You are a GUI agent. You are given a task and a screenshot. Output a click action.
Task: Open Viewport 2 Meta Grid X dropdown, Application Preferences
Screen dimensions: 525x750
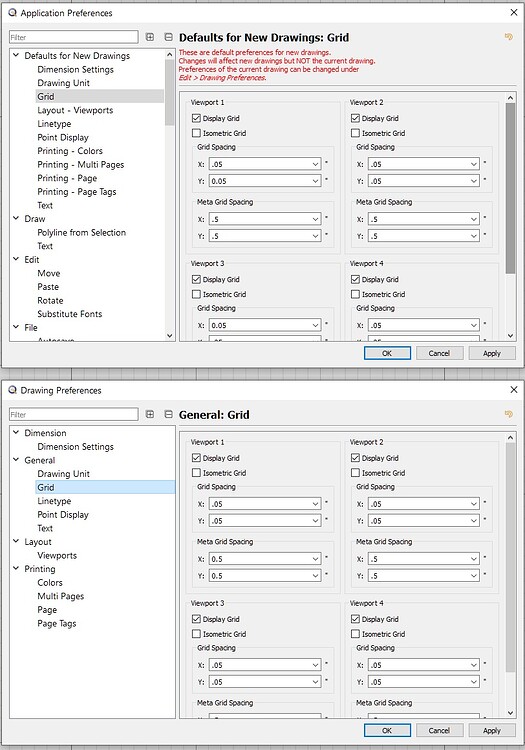474,219
